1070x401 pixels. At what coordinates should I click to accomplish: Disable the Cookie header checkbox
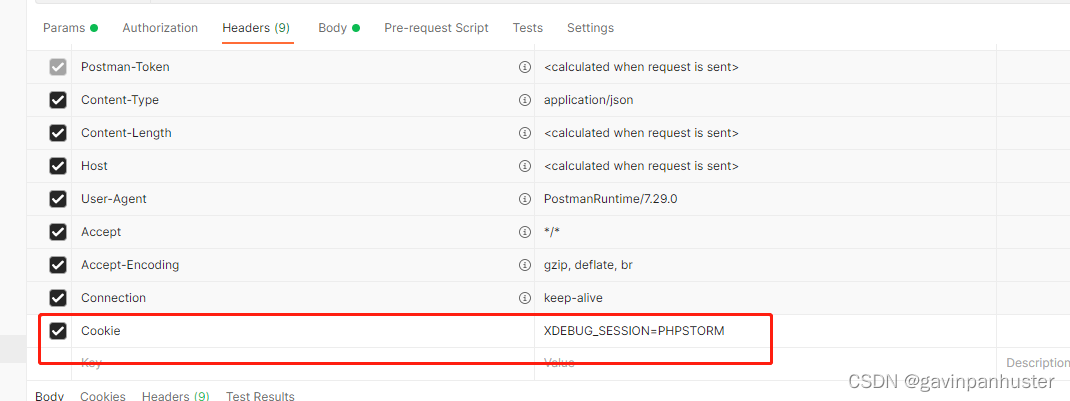click(x=58, y=331)
